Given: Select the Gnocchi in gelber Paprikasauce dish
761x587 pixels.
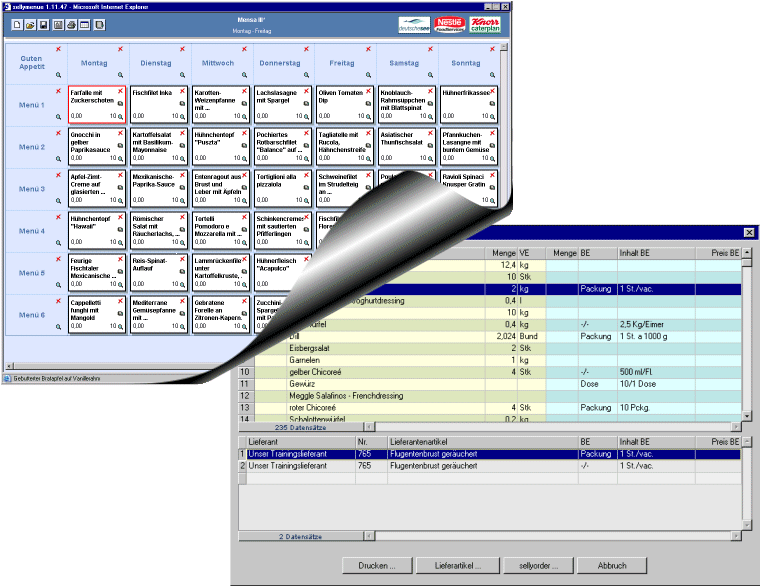Looking at the screenshot, I should (97, 147).
